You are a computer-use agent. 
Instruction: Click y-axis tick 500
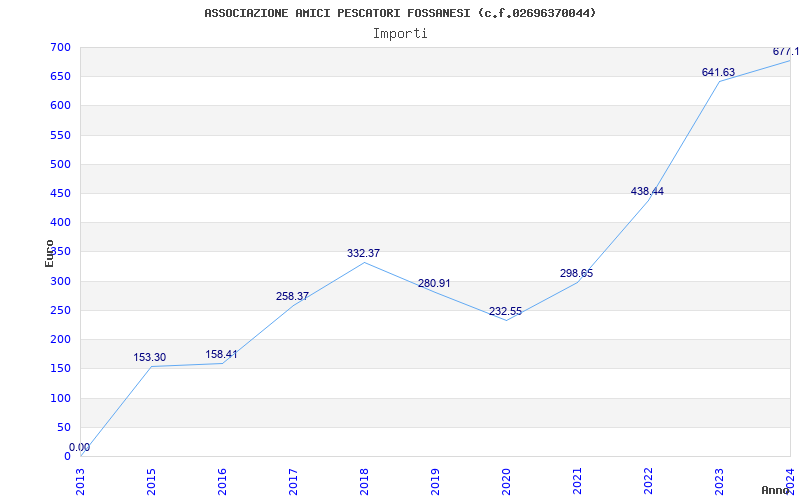[60, 164]
